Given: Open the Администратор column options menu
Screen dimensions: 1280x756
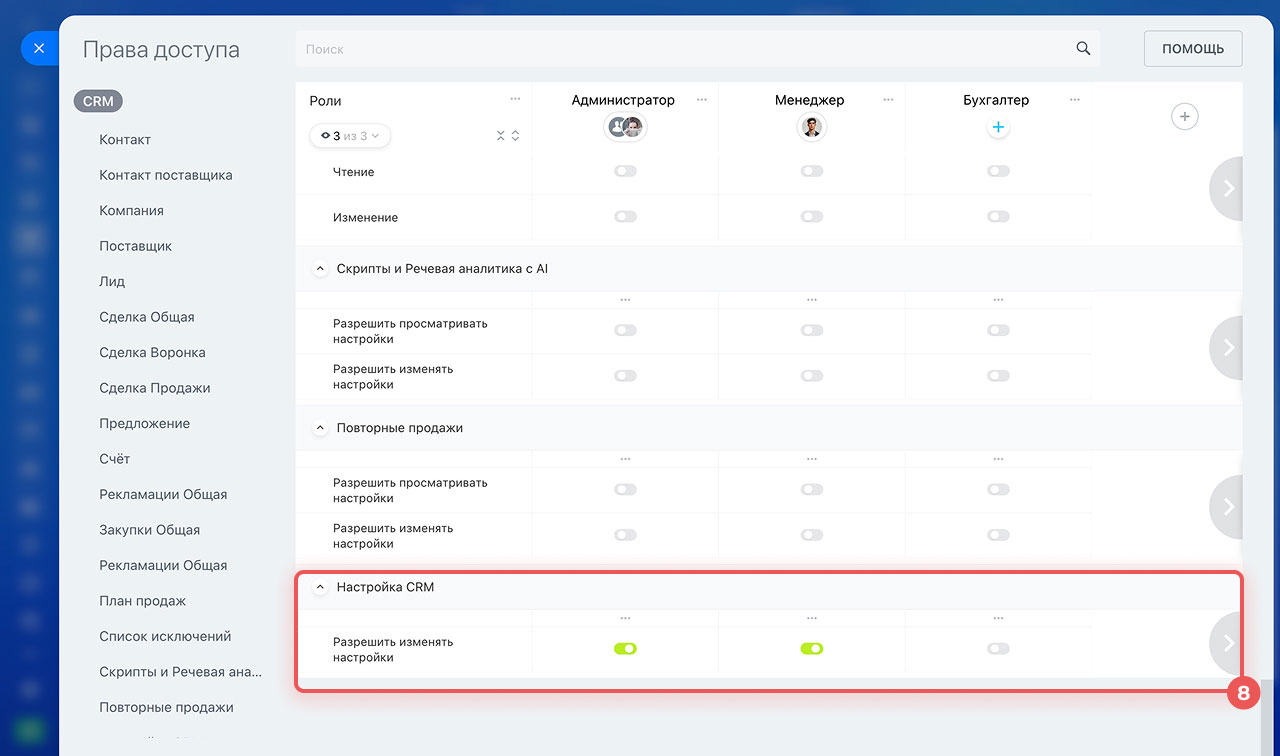Looking at the screenshot, I should click(702, 100).
